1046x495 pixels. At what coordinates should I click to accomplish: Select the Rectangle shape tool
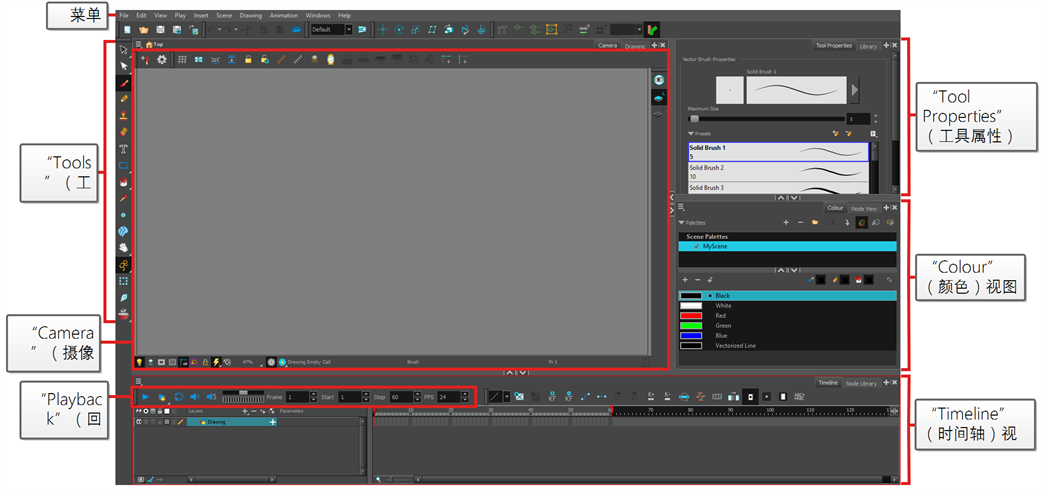124,165
